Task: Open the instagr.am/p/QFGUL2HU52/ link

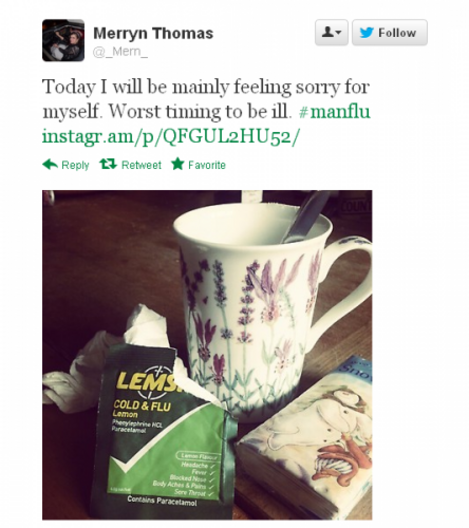Action: [170, 137]
